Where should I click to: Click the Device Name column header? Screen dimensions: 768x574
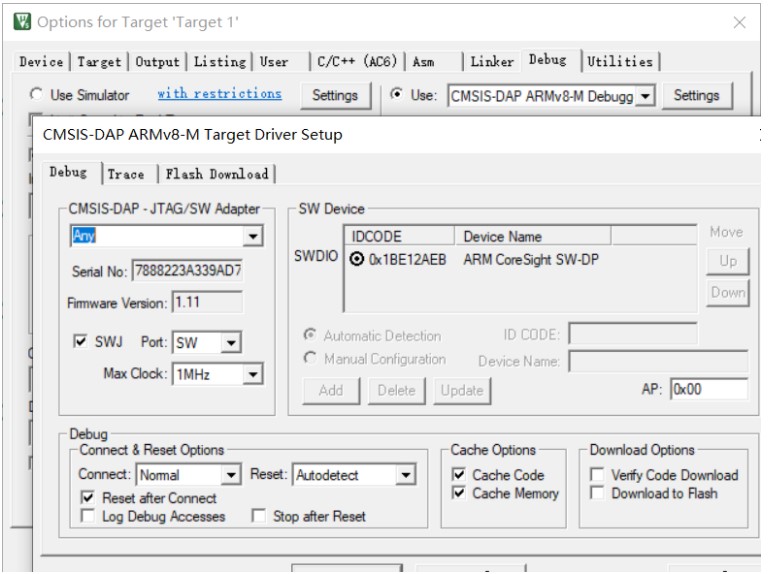(532, 237)
